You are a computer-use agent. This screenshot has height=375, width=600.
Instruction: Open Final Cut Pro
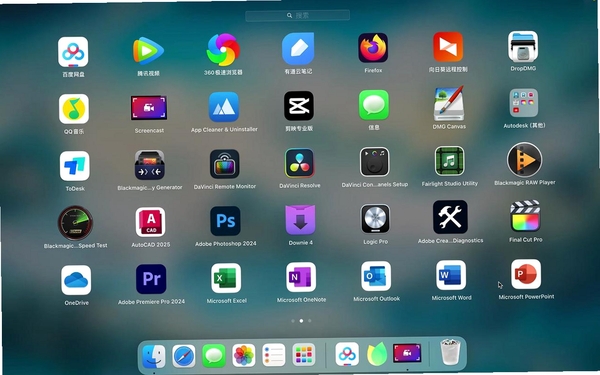coord(525,216)
